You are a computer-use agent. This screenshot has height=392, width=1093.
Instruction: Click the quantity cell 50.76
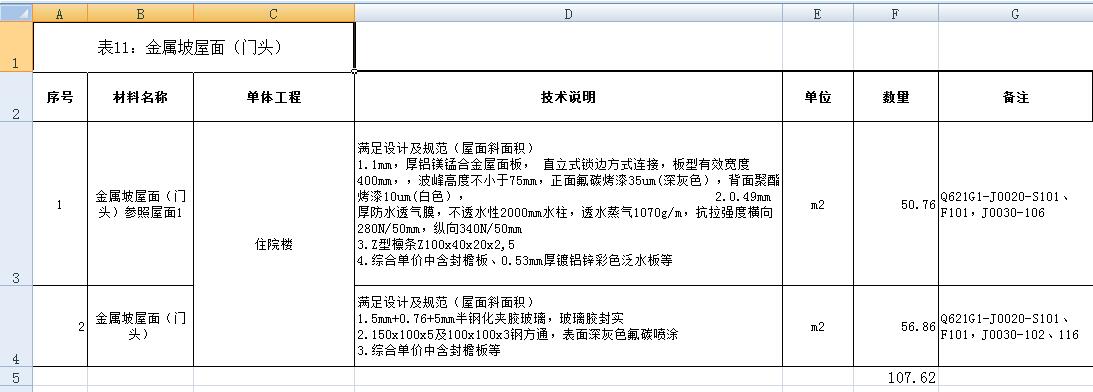(896, 204)
